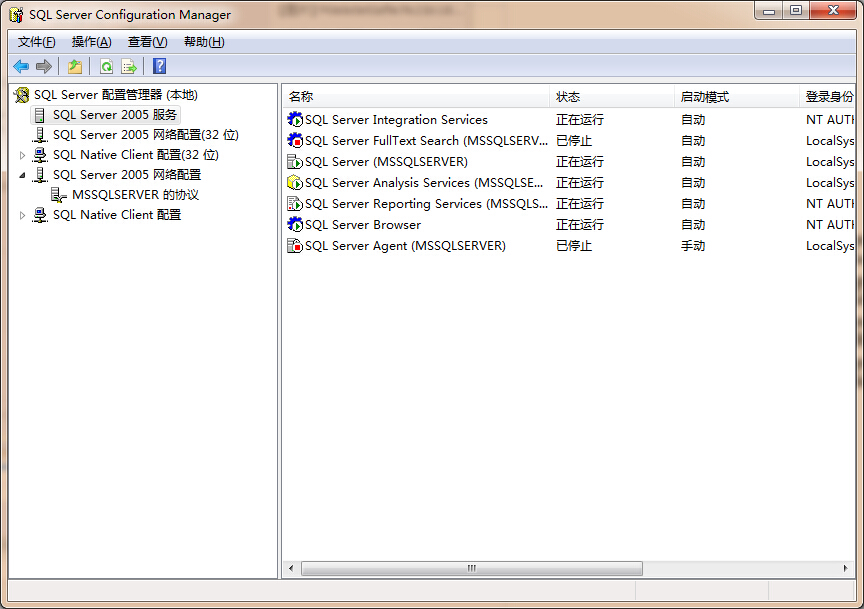Click the SQL Server 2005 服务 tree icon
The height and width of the screenshot is (609, 864).
(x=40, y=115)
